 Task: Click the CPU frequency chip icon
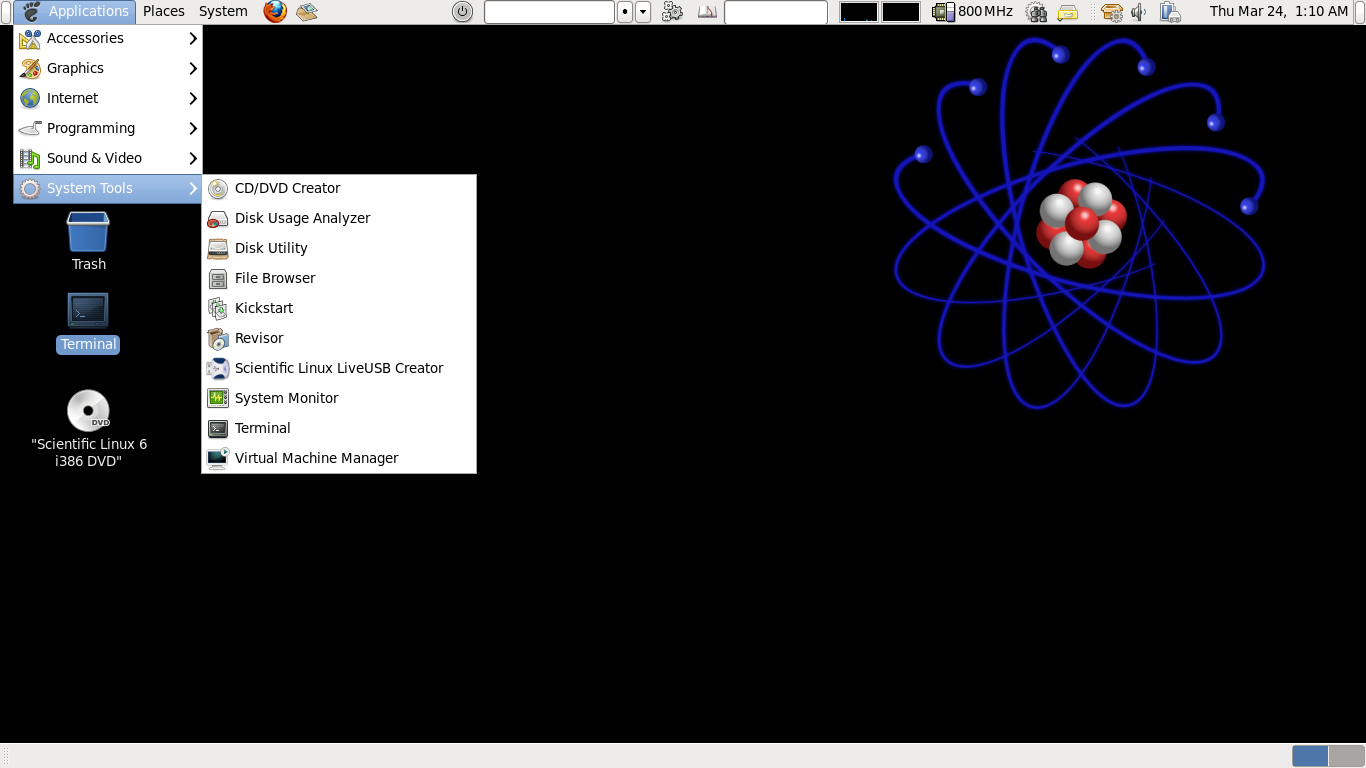[943, 12]
